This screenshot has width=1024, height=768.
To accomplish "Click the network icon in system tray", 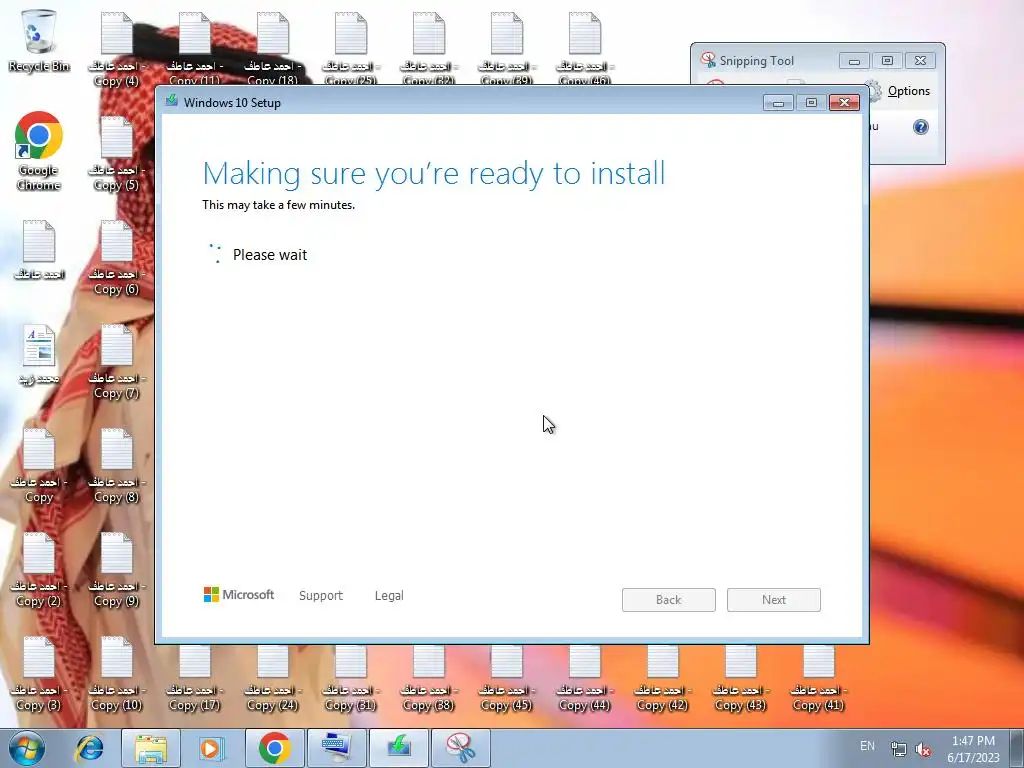I will pyautogui.click(x=899, y=749).
